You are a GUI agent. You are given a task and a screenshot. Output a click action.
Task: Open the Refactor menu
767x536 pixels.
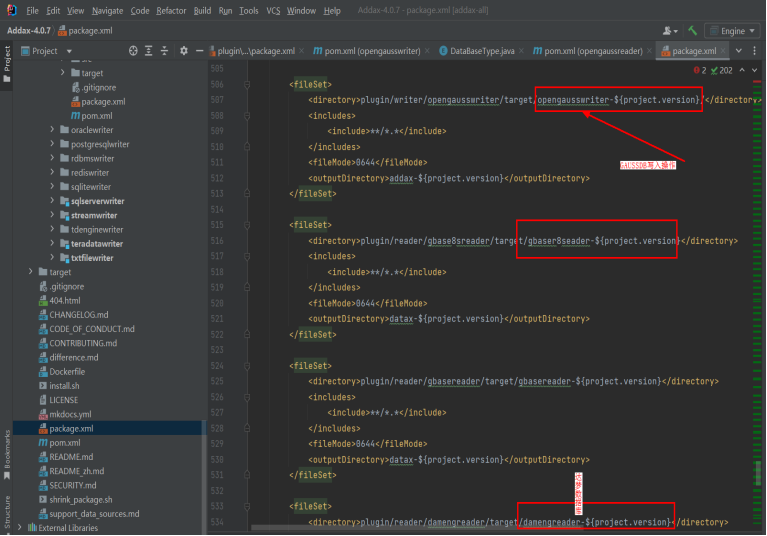point(171,10)
